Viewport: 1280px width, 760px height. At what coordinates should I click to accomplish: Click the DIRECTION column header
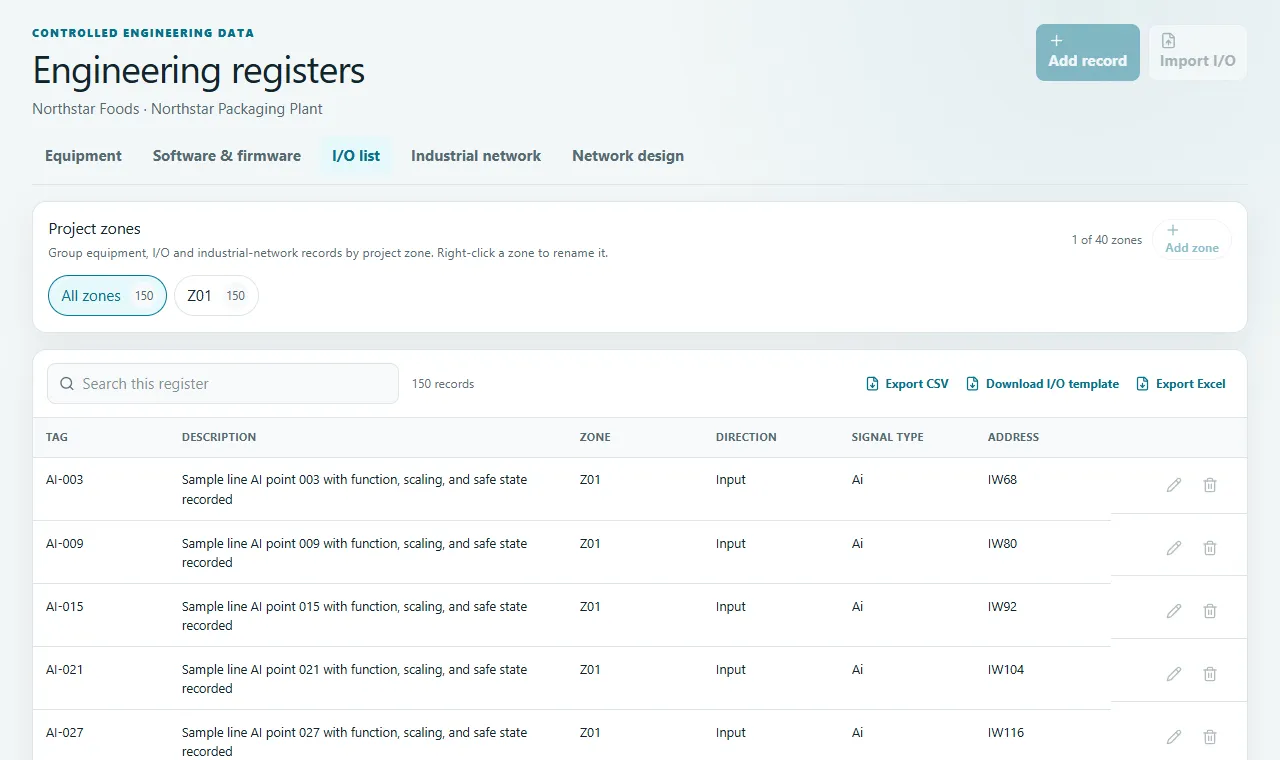point(746,437)
